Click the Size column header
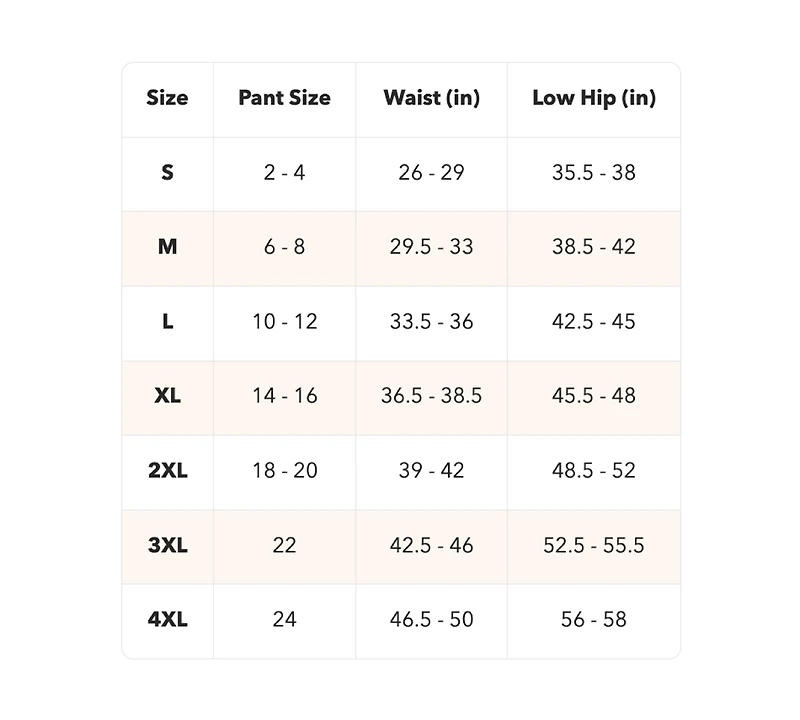Screen dimensions: 800x720 [167, 98]
